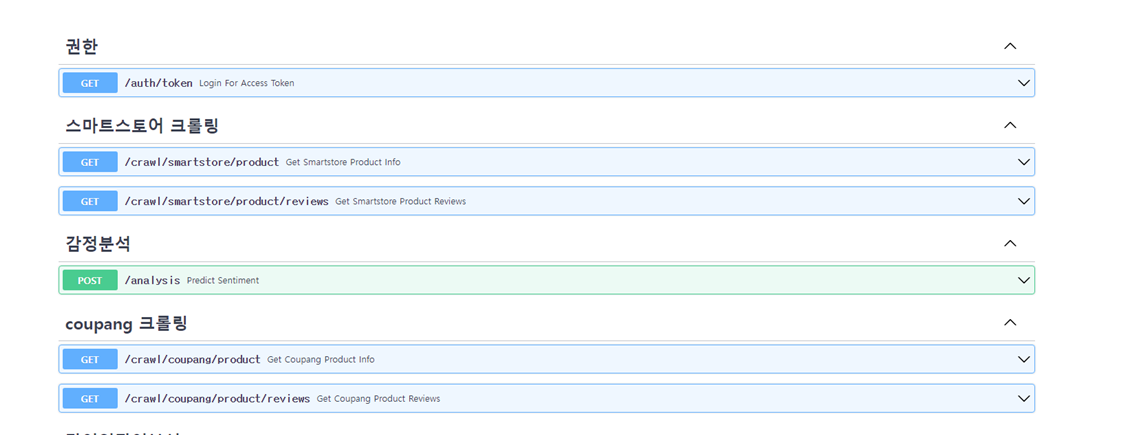Expand the /crawl/coupang/product row arrow
Screen dimensions: 1134x435
pyautogui.click(x=1023, y=359)
